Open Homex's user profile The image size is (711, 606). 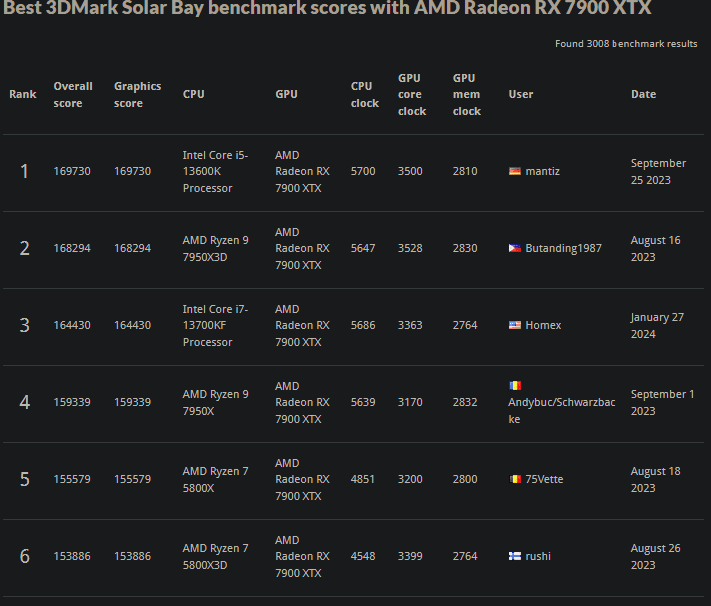(x=543, y=325)
